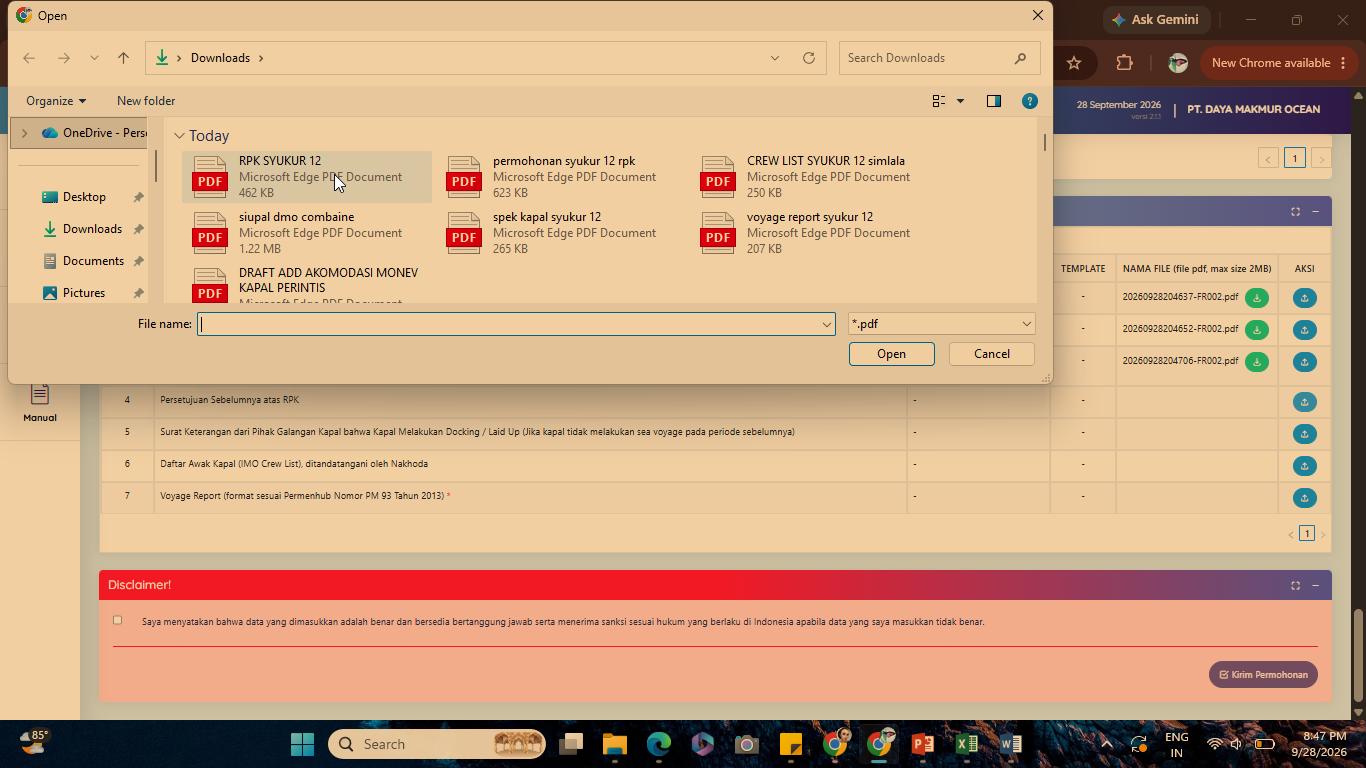The height and width of the screenshot is (768, 1366).
Task: Open the Excel icon in the taskbar
Action: point(966,744)
